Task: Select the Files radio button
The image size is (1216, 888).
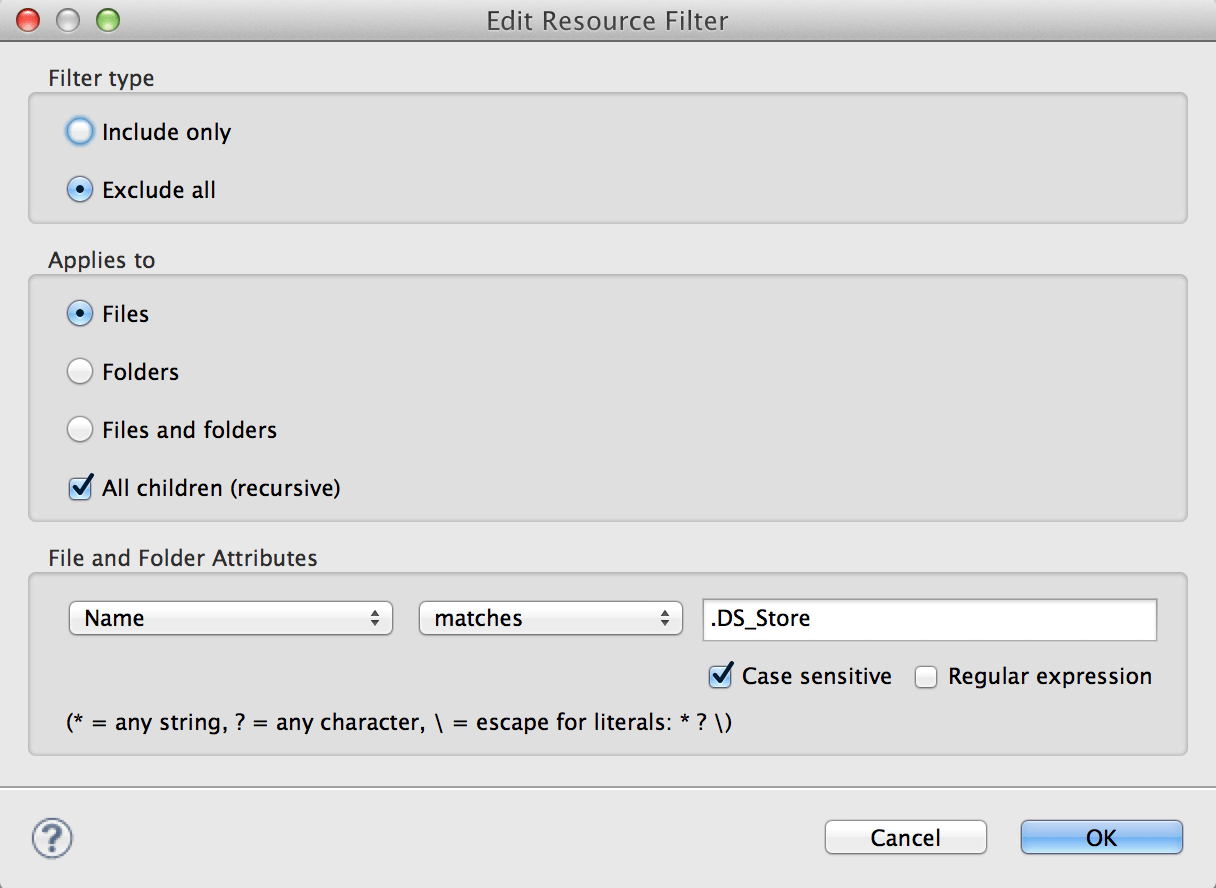Action: tap(79, 313)
